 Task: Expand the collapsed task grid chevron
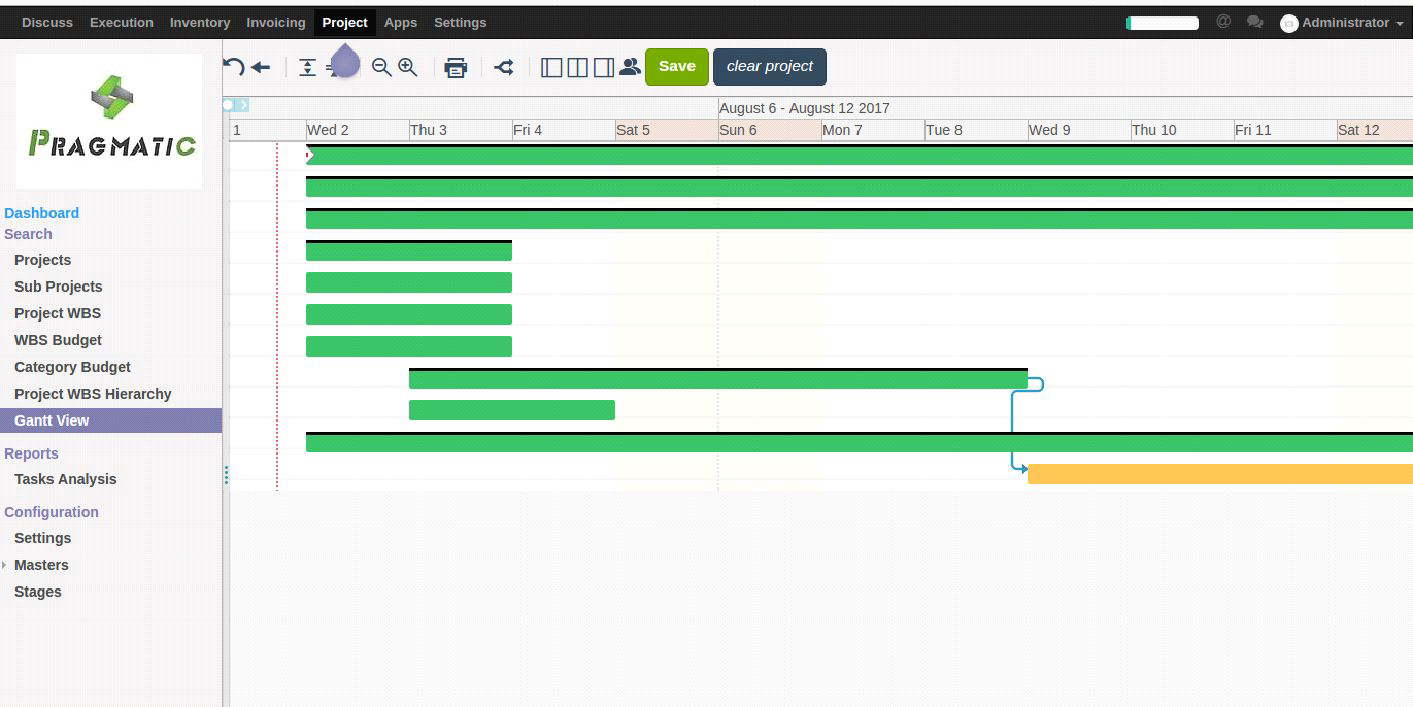coord(243,105)
